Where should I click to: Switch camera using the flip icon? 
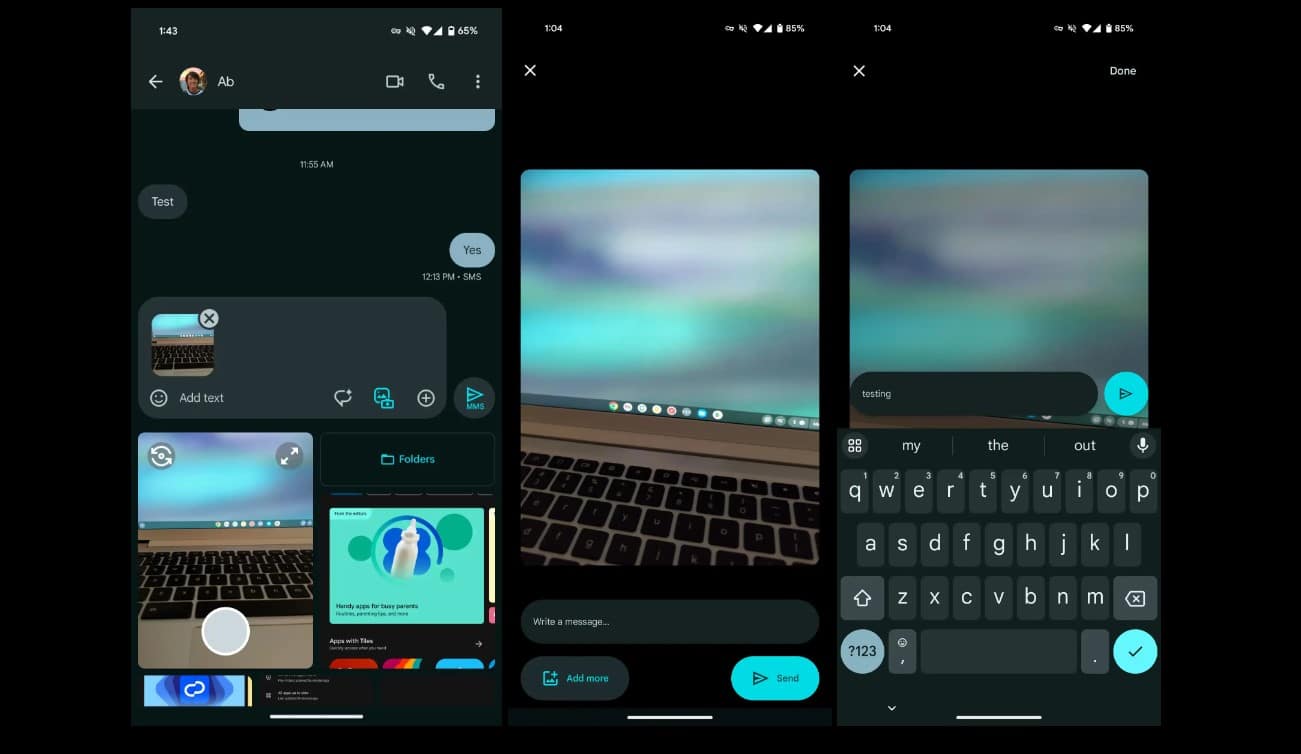[x=161, y=456]
